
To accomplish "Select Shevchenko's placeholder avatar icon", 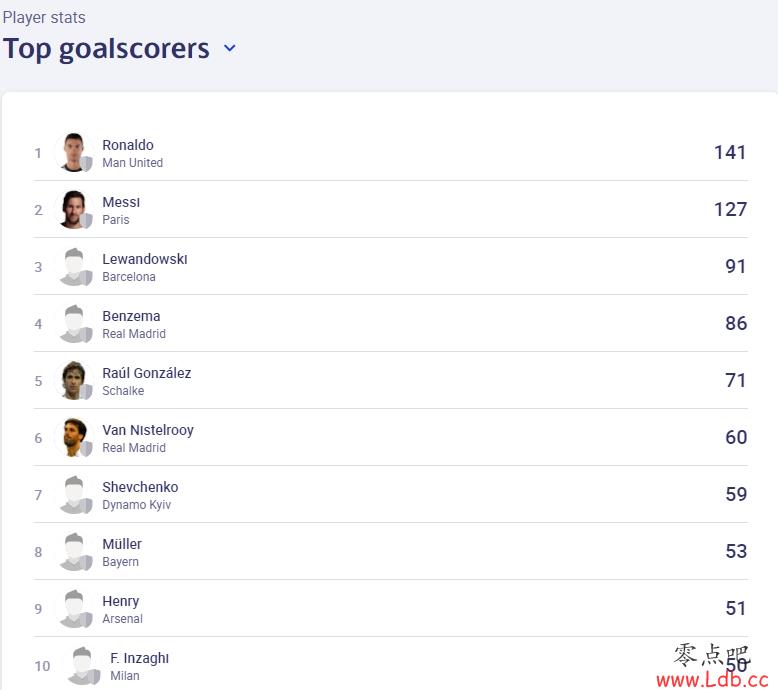I will pos(75,495).
